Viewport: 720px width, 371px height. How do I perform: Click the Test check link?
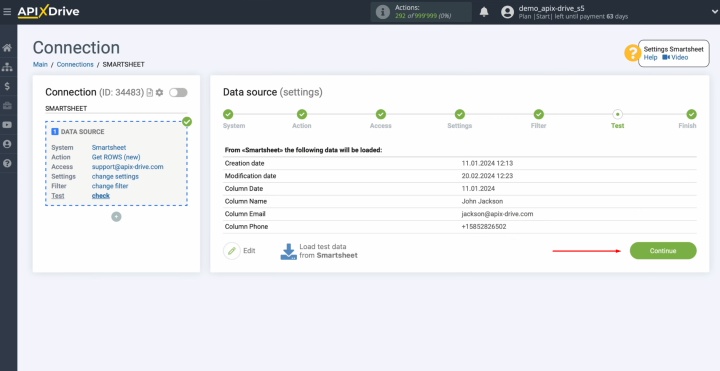click(x=101, y=196)
